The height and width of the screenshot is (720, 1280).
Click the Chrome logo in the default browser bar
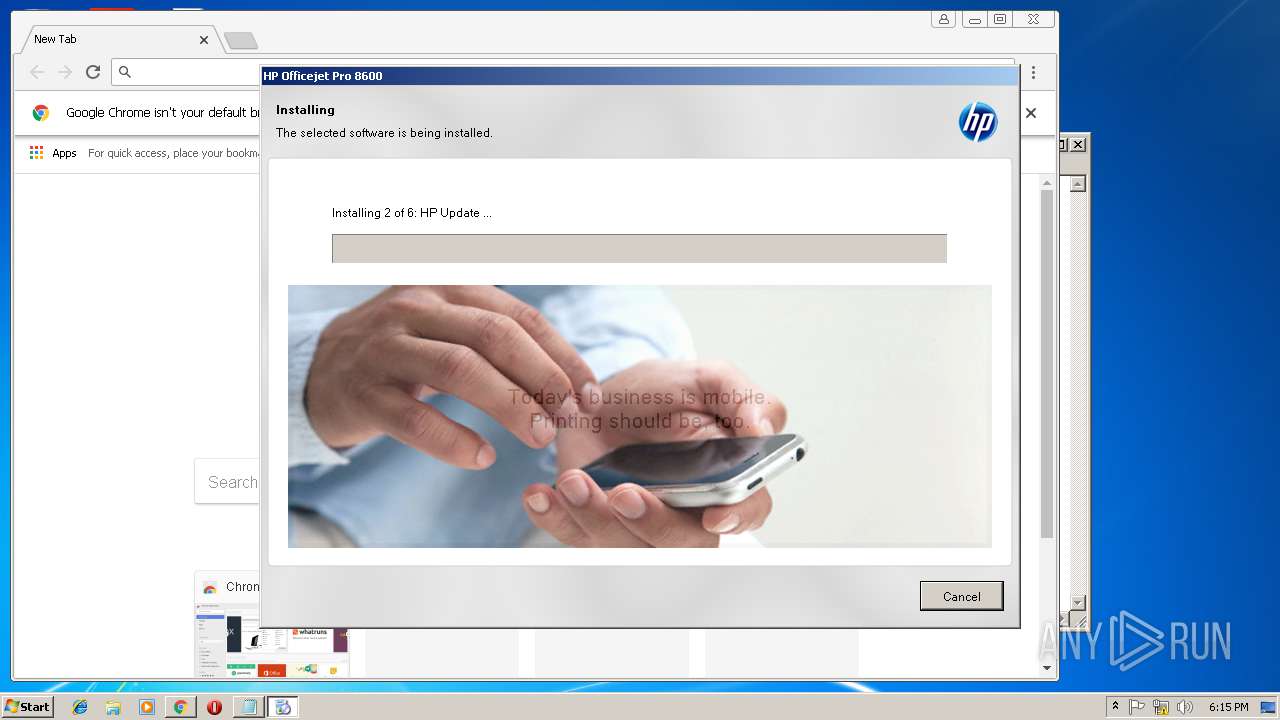[41, 113]
